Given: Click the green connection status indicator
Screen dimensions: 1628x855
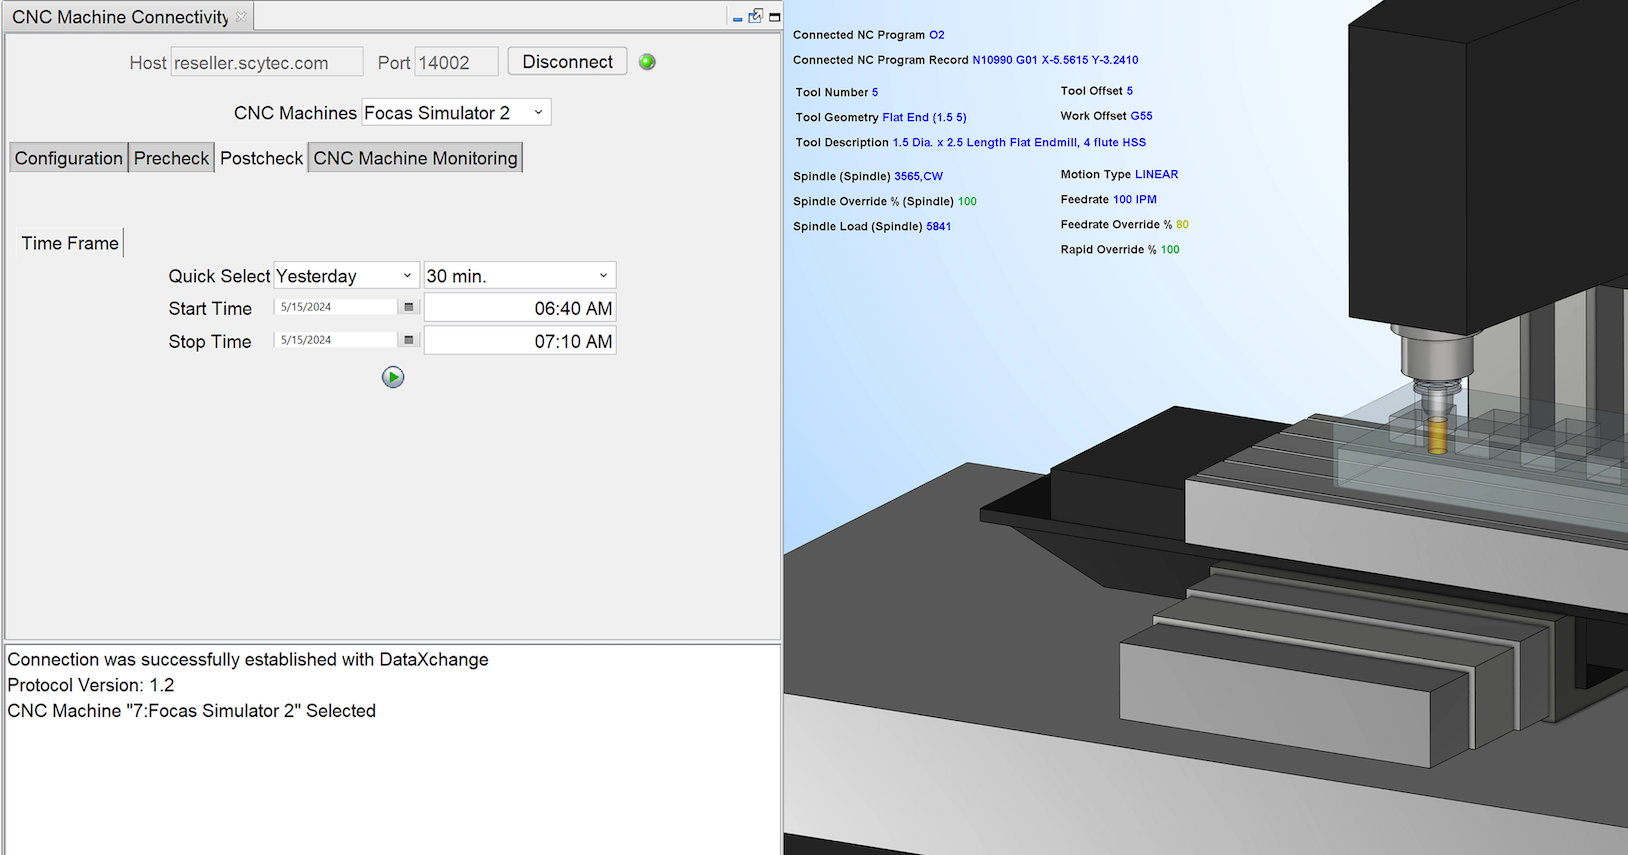Looking at the screenshot, I should [647, 62].
